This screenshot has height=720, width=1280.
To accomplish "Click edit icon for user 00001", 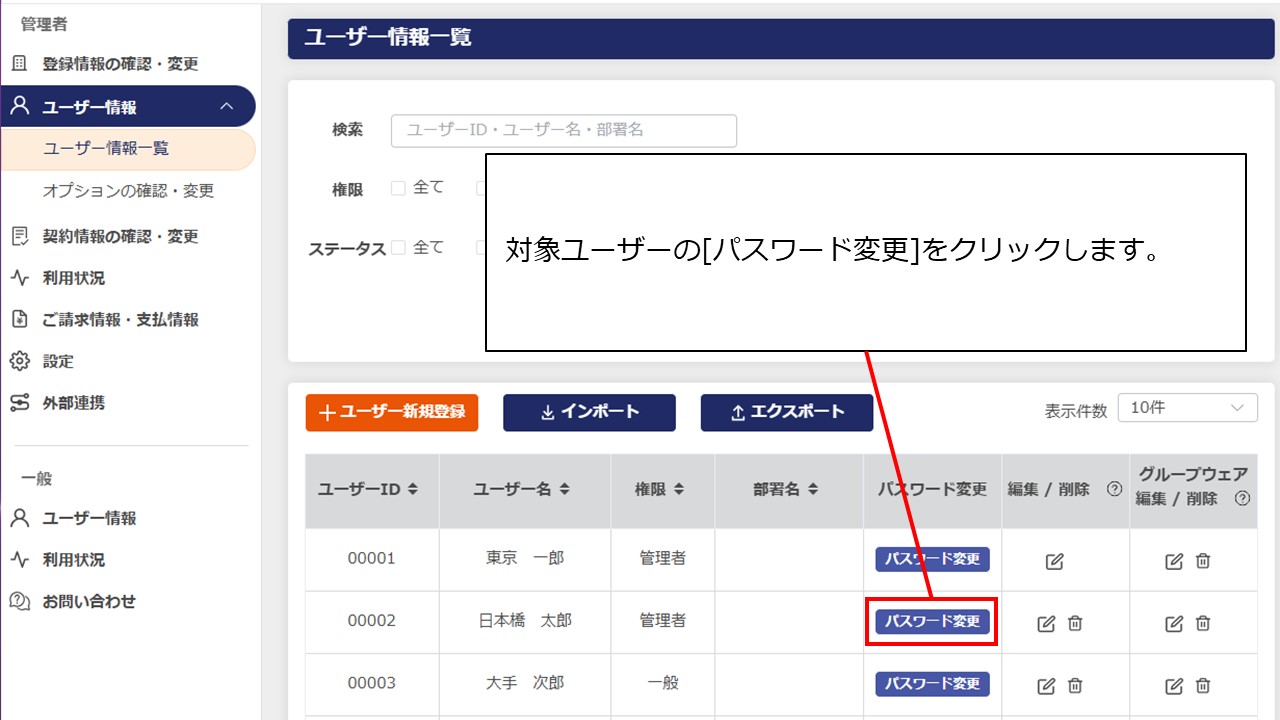I will pos(1054,561).
